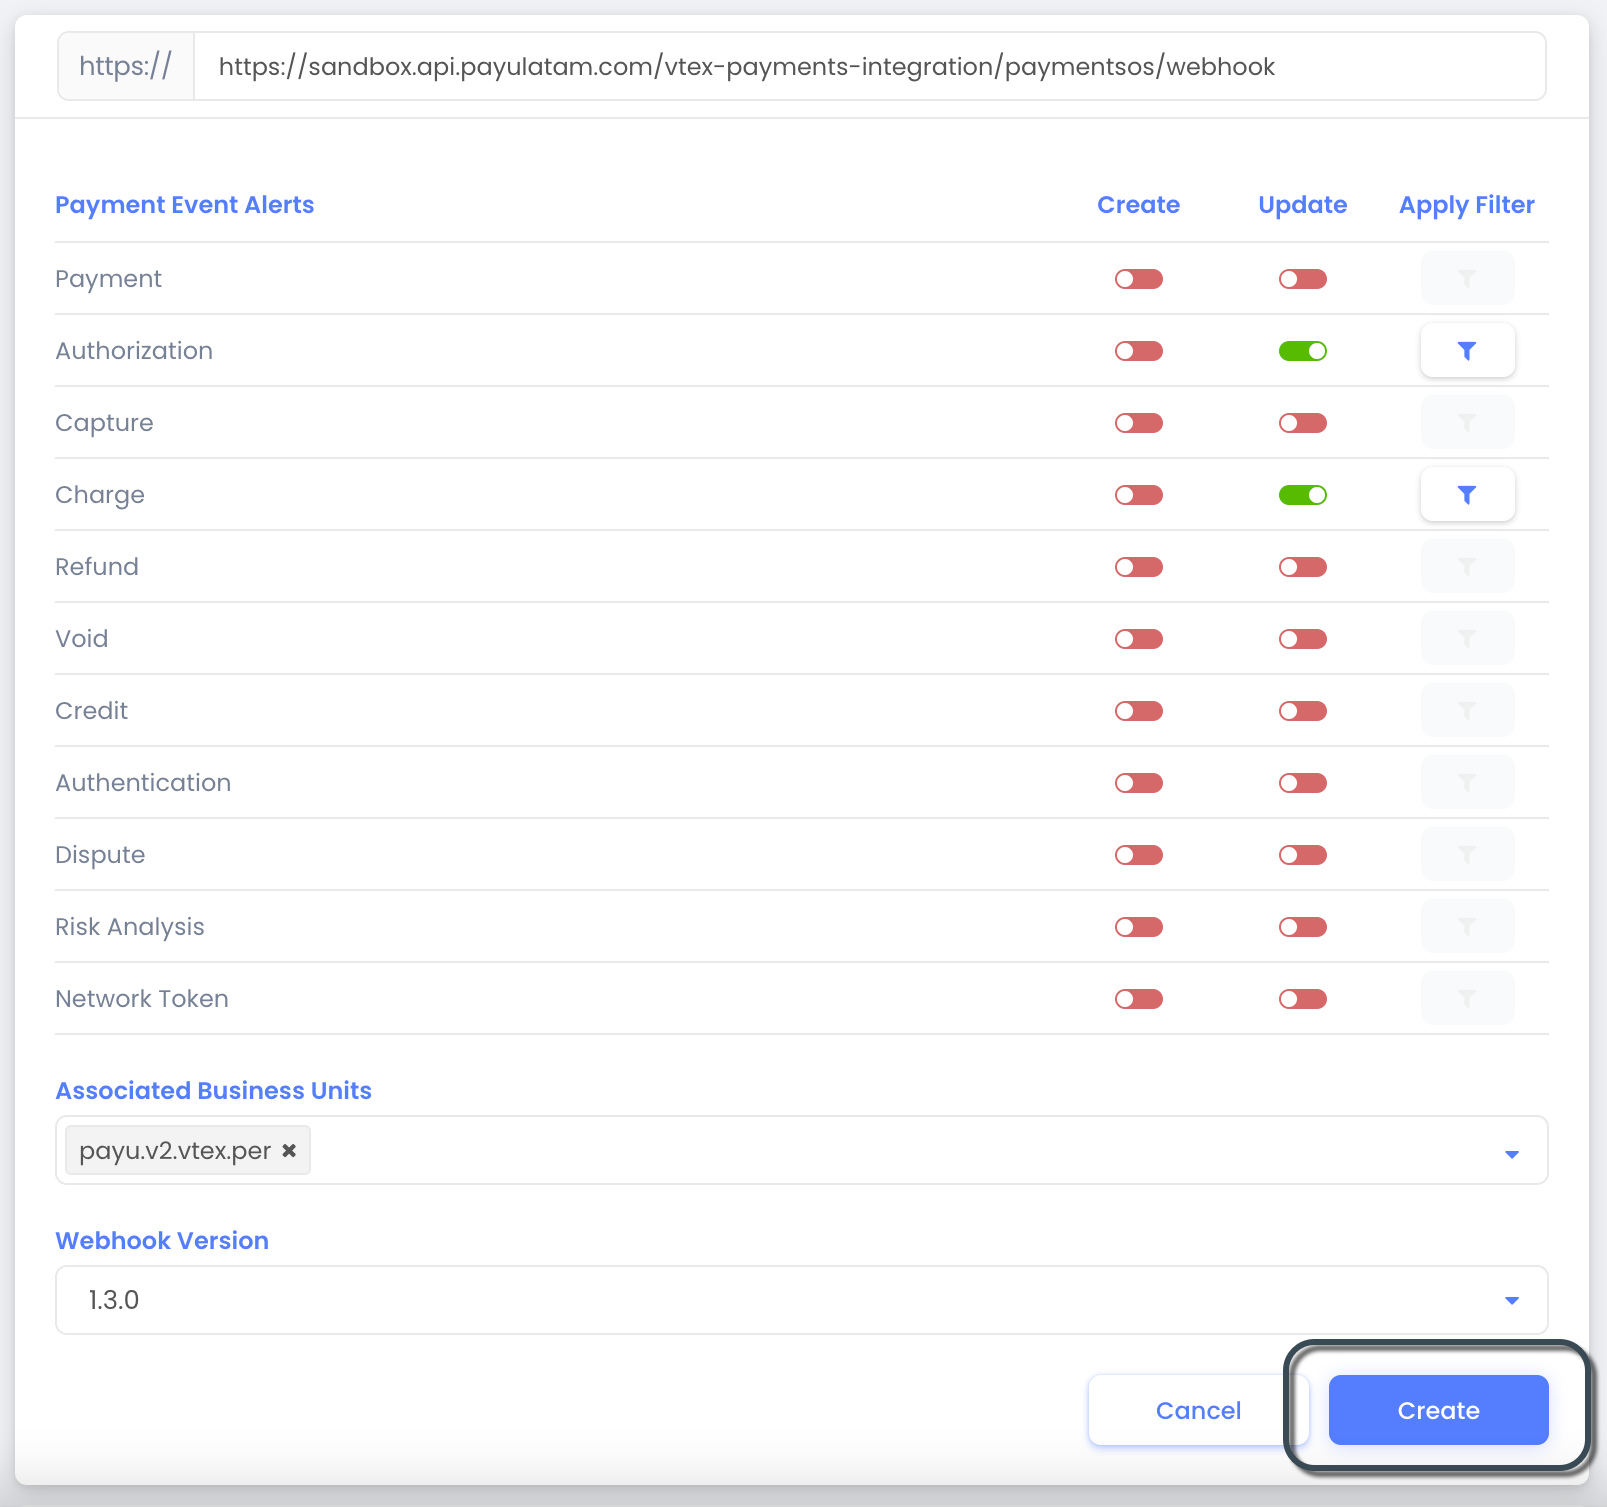
Task: Click the Create column header
Action: pyautogui.click(x=1139, y=205)
